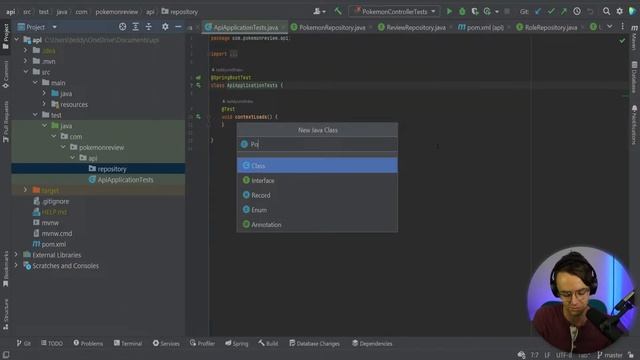Open Spring tool window
Viewport: 640px width, 360px height.
coord(237,343)
